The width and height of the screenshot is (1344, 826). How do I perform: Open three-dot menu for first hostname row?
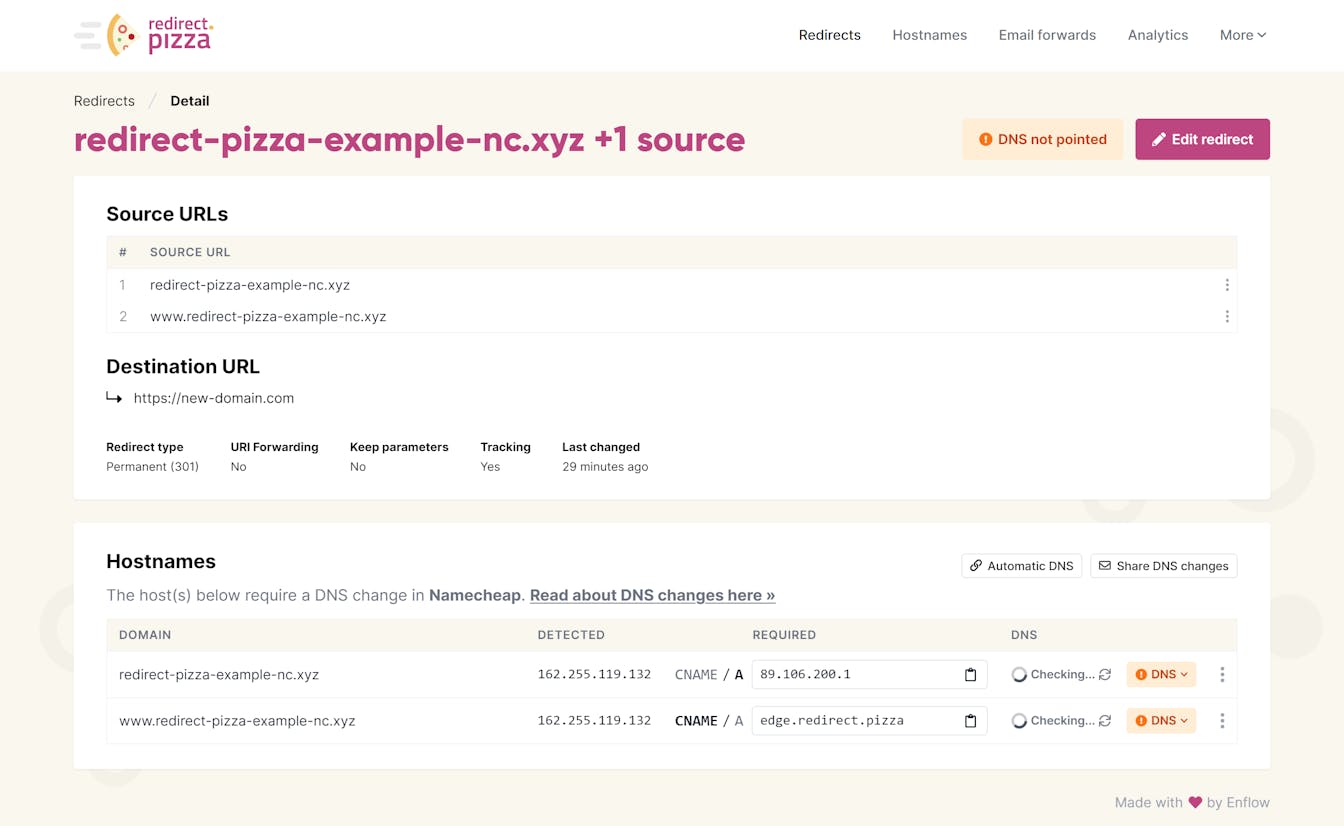(x=1222, y=675)
